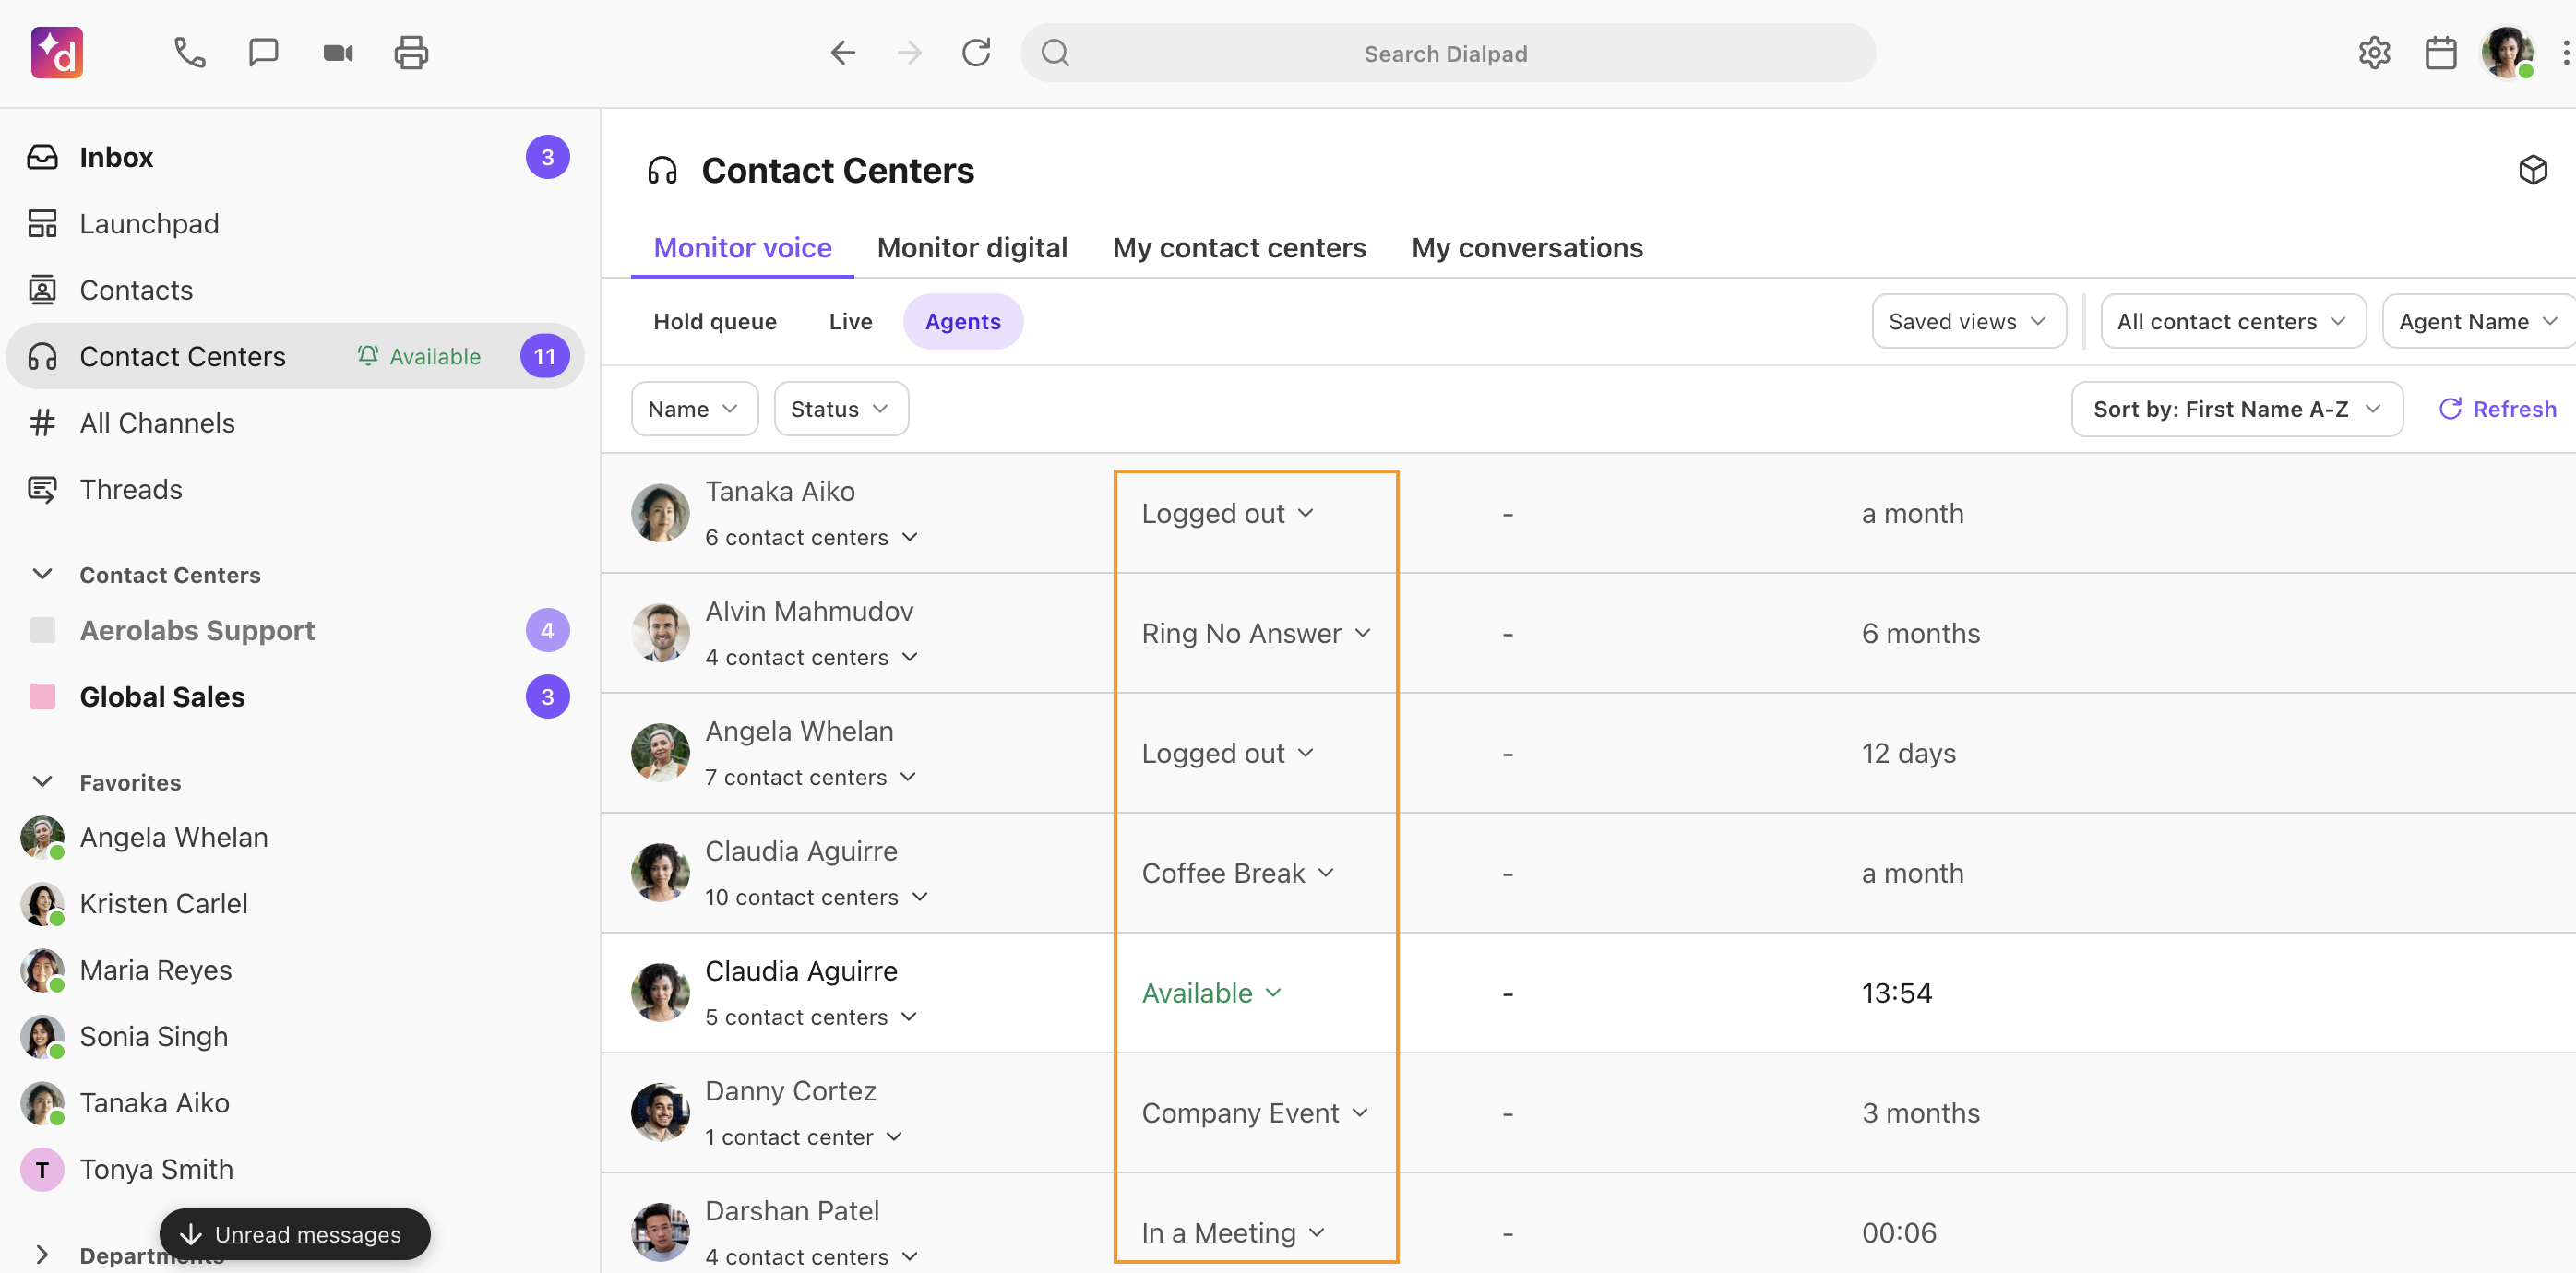Switch to My contact centers tab
Image resolution: width=2576 pixels, height=1273 pixels.
click(1239, 247)
